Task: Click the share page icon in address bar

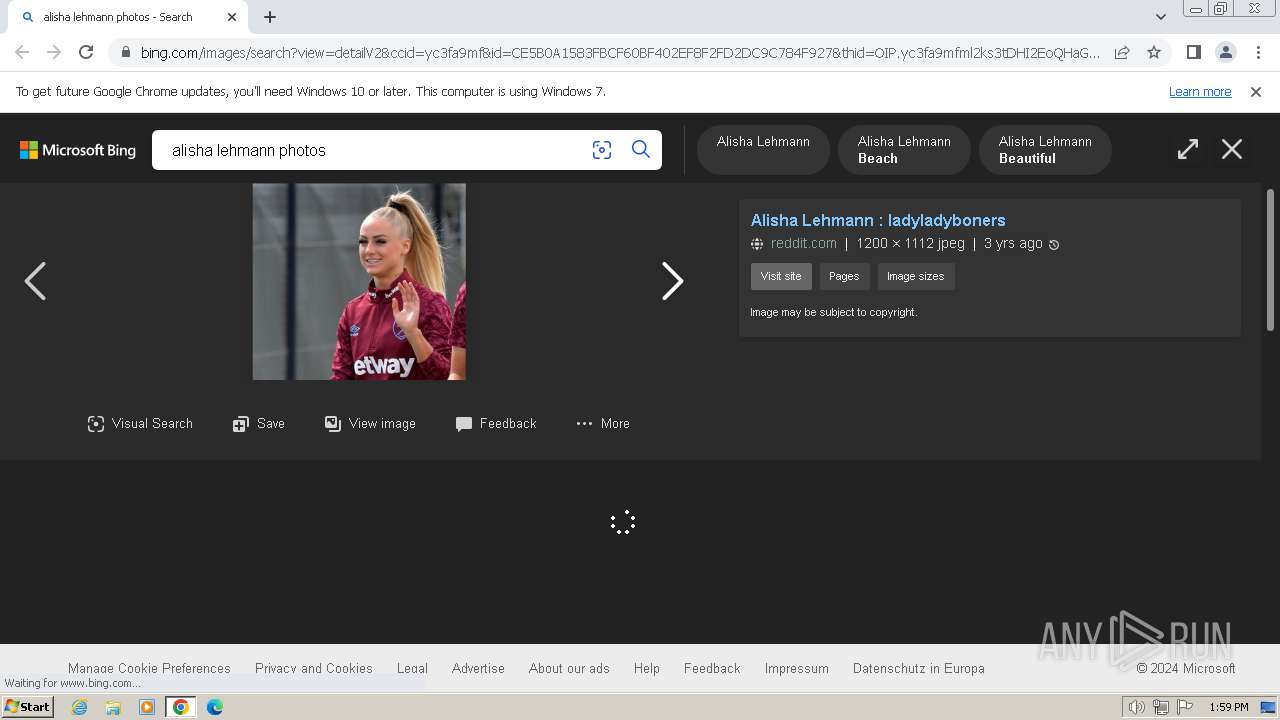Action: [1122, 52]
